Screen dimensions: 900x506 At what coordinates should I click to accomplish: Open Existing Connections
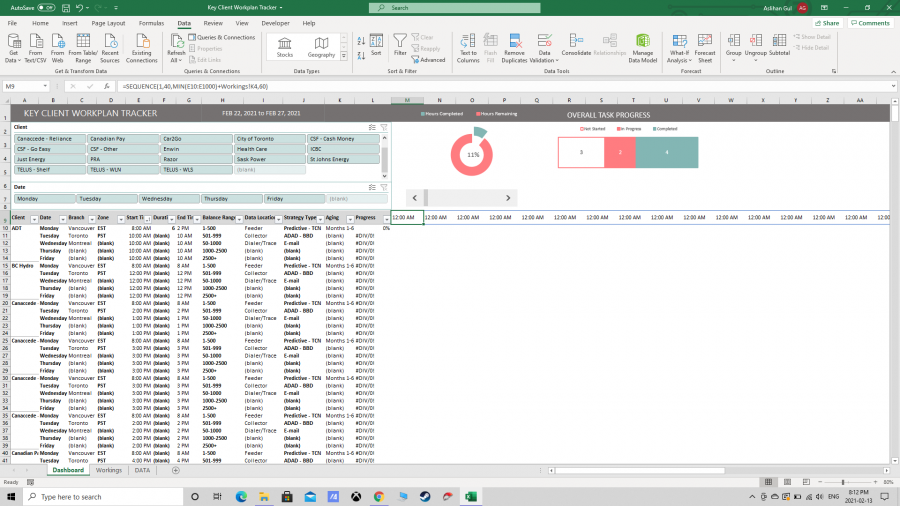141,48
